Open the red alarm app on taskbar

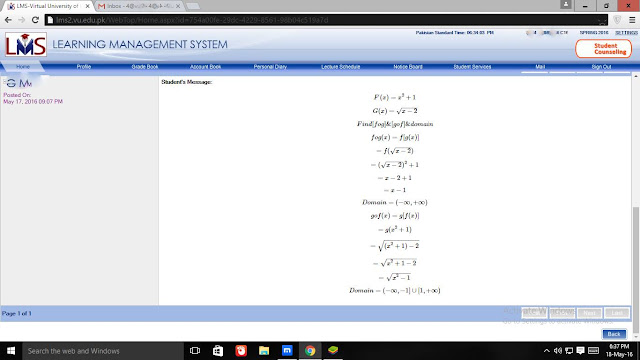coord(241,351)
